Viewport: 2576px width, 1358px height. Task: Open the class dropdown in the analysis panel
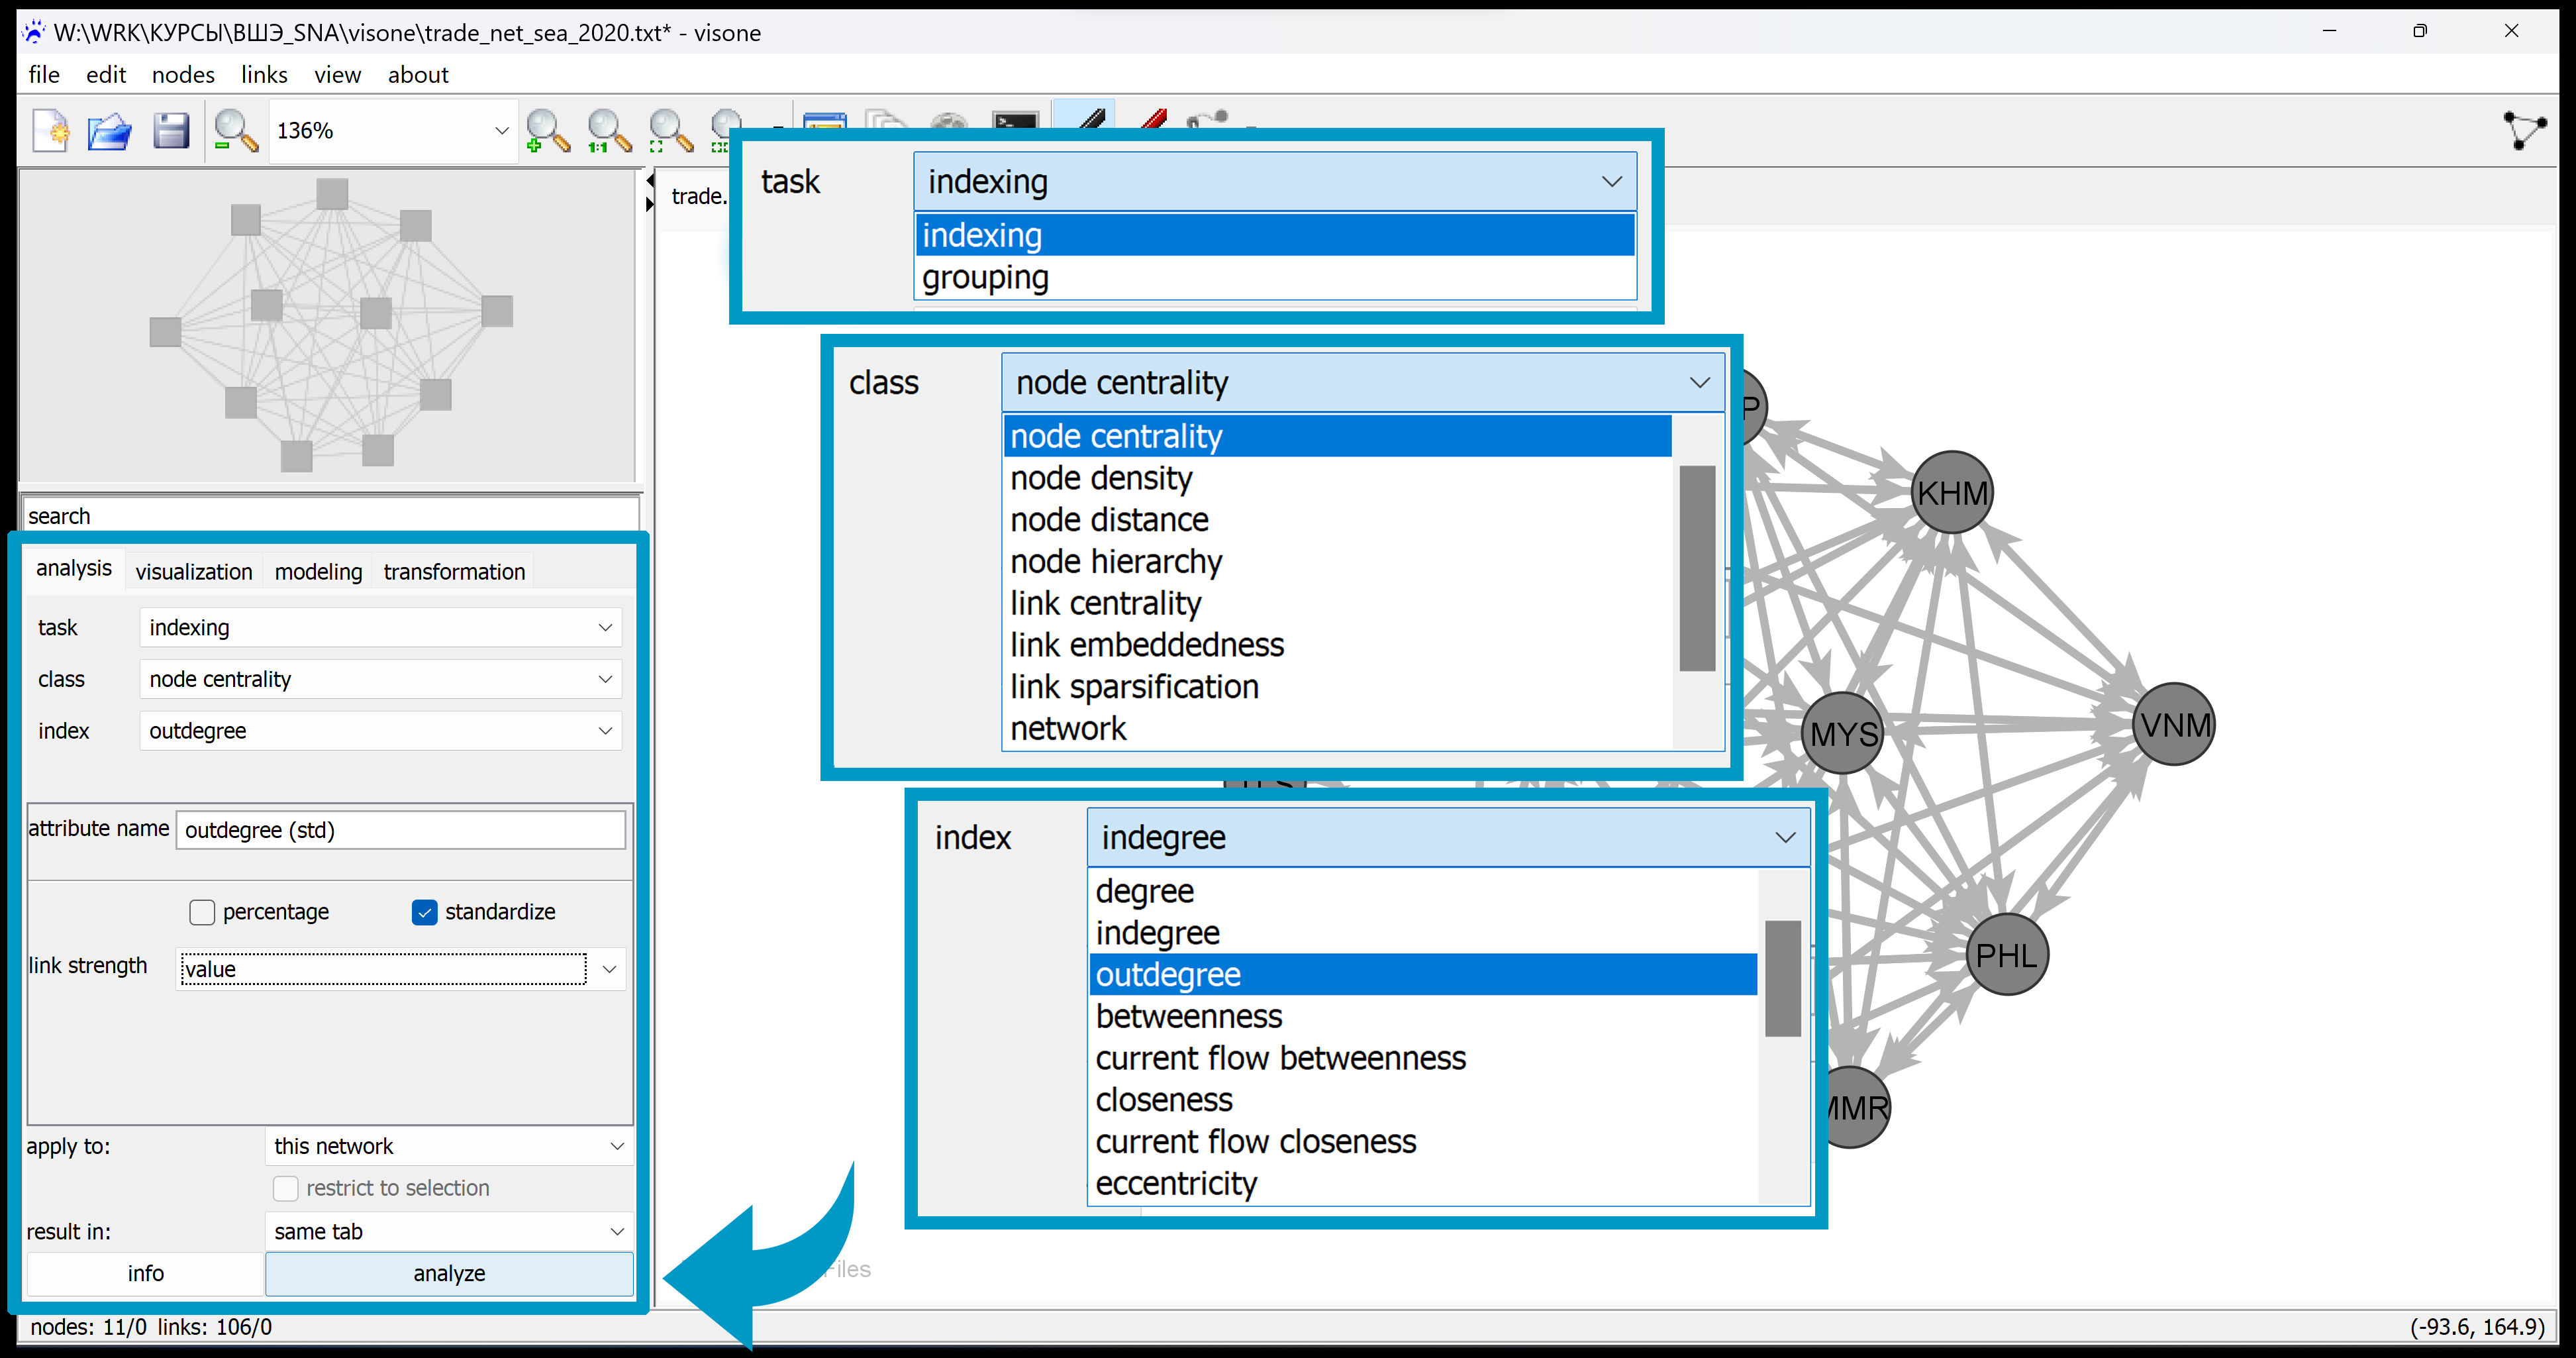click(x=380, y=679)
